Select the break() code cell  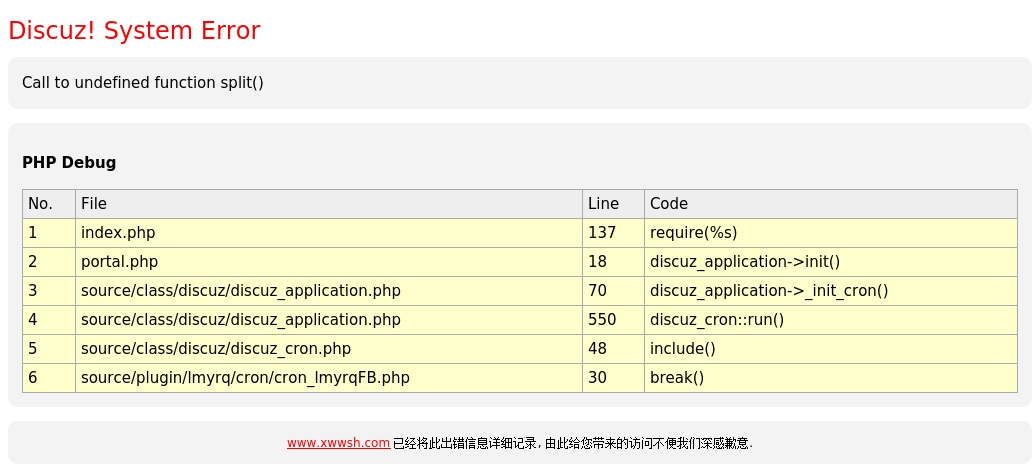(831, 378)
